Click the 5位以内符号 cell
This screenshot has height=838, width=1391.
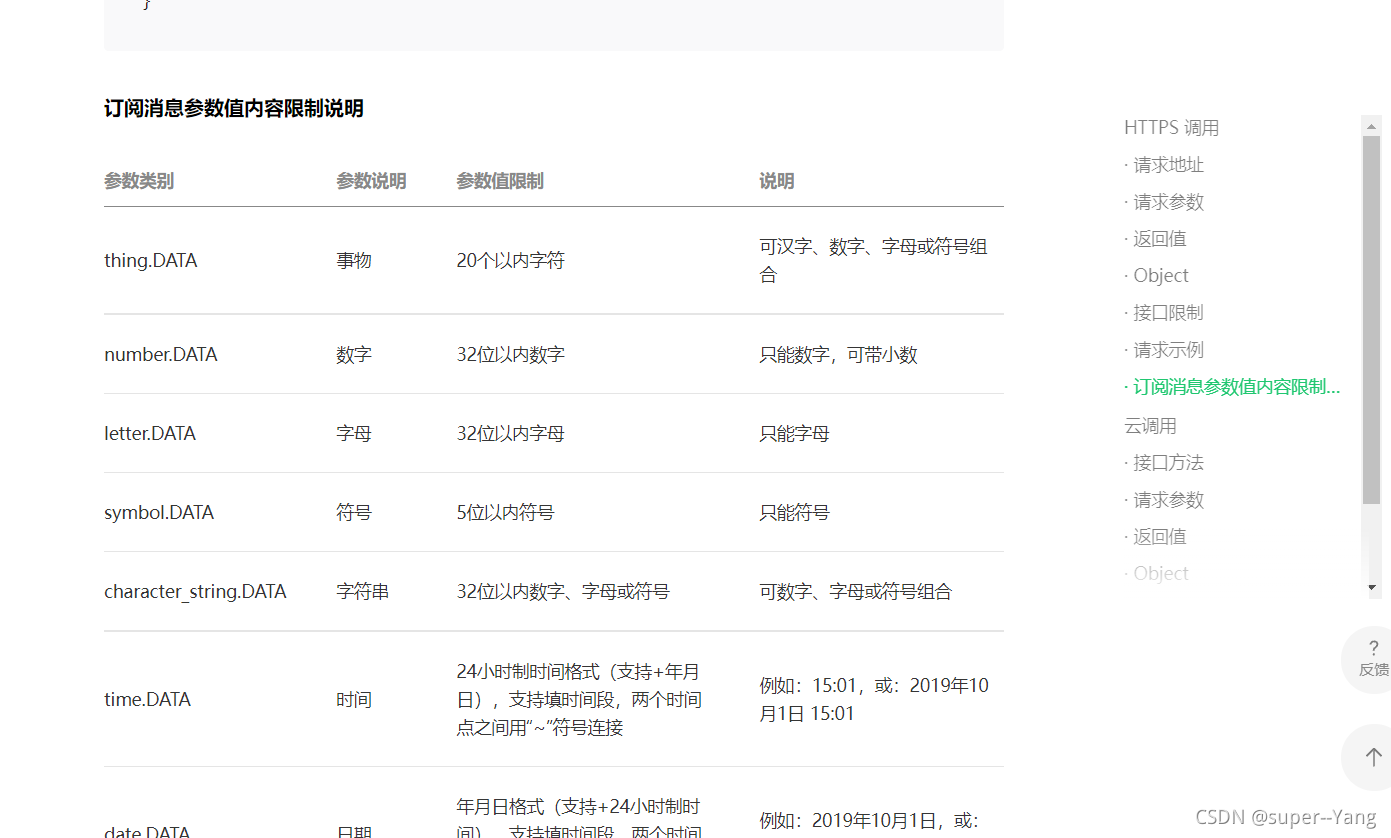click(506, 513)
